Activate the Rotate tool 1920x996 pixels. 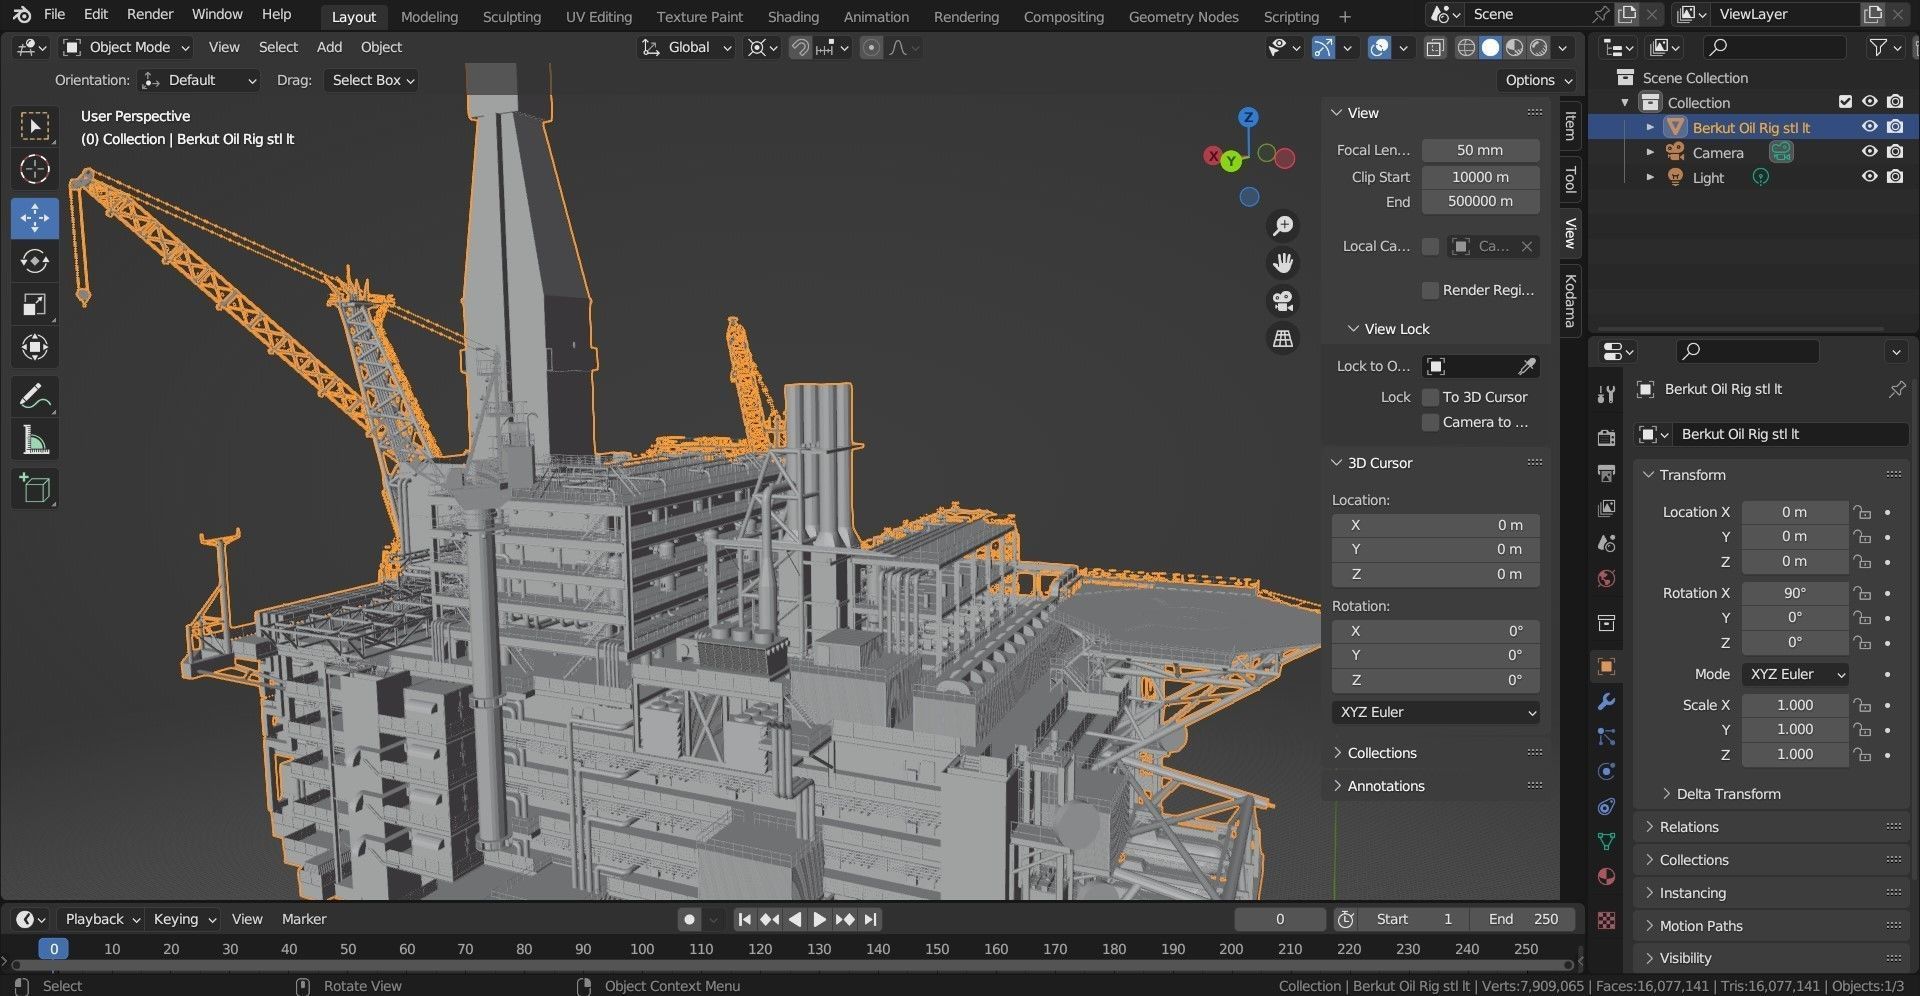[35, 261]
